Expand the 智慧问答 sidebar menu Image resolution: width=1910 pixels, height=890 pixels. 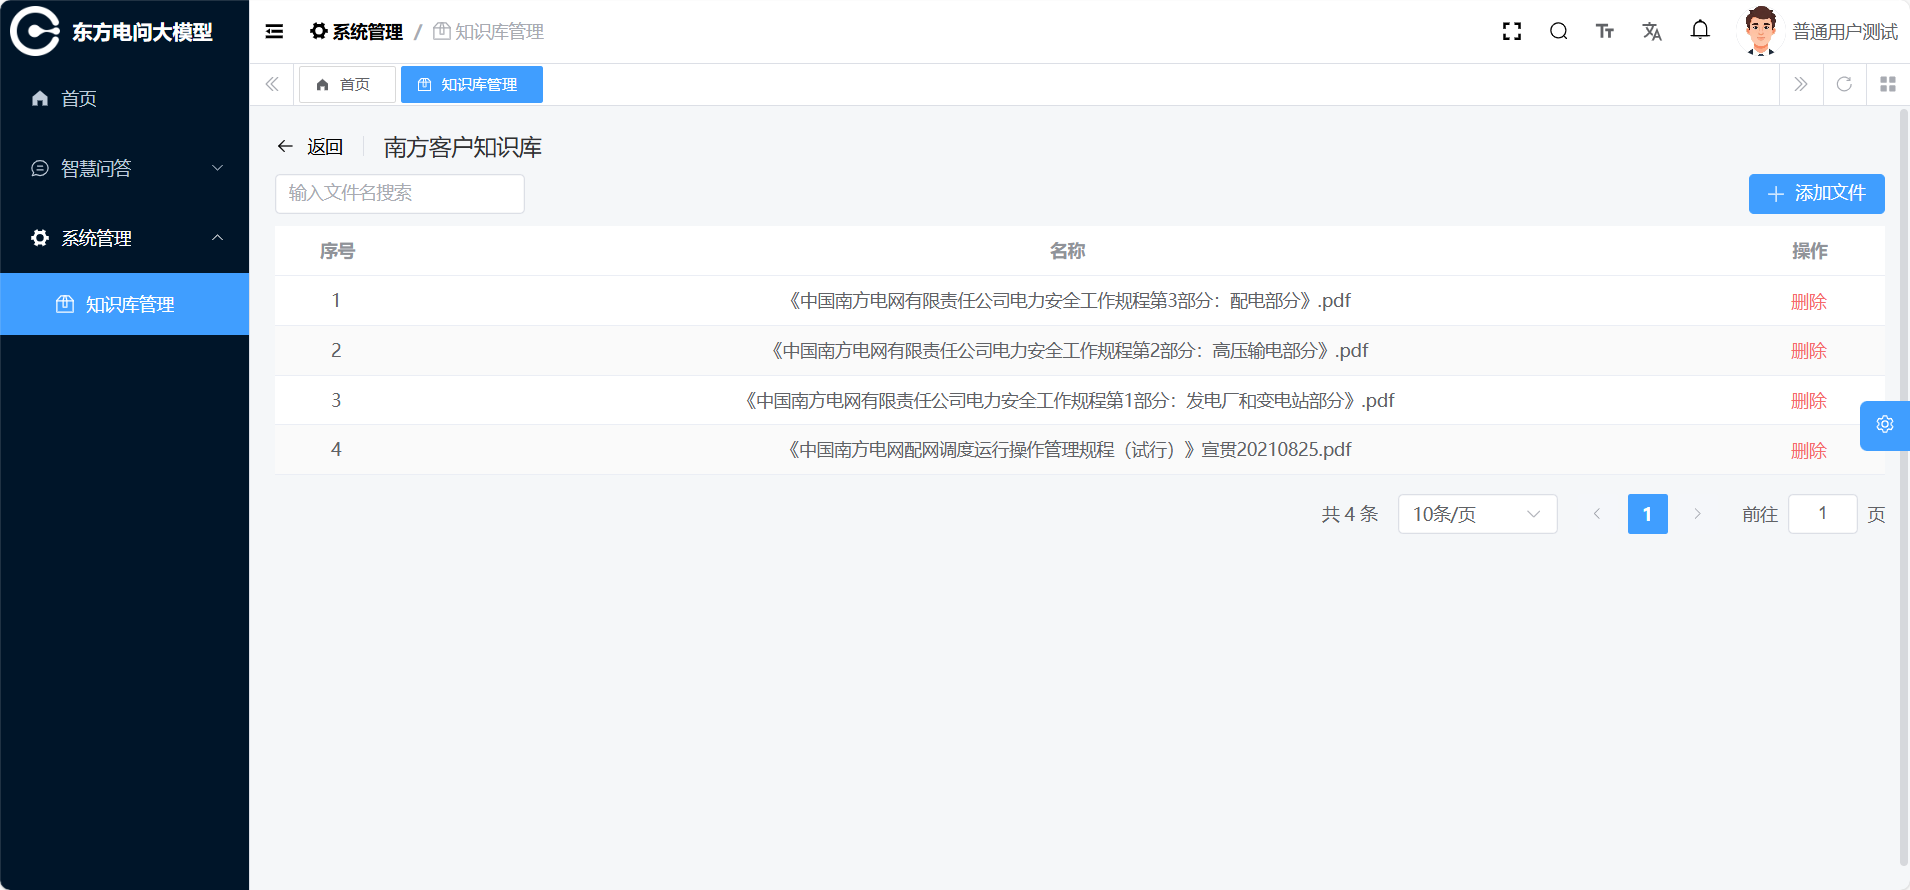coord(124,168)
